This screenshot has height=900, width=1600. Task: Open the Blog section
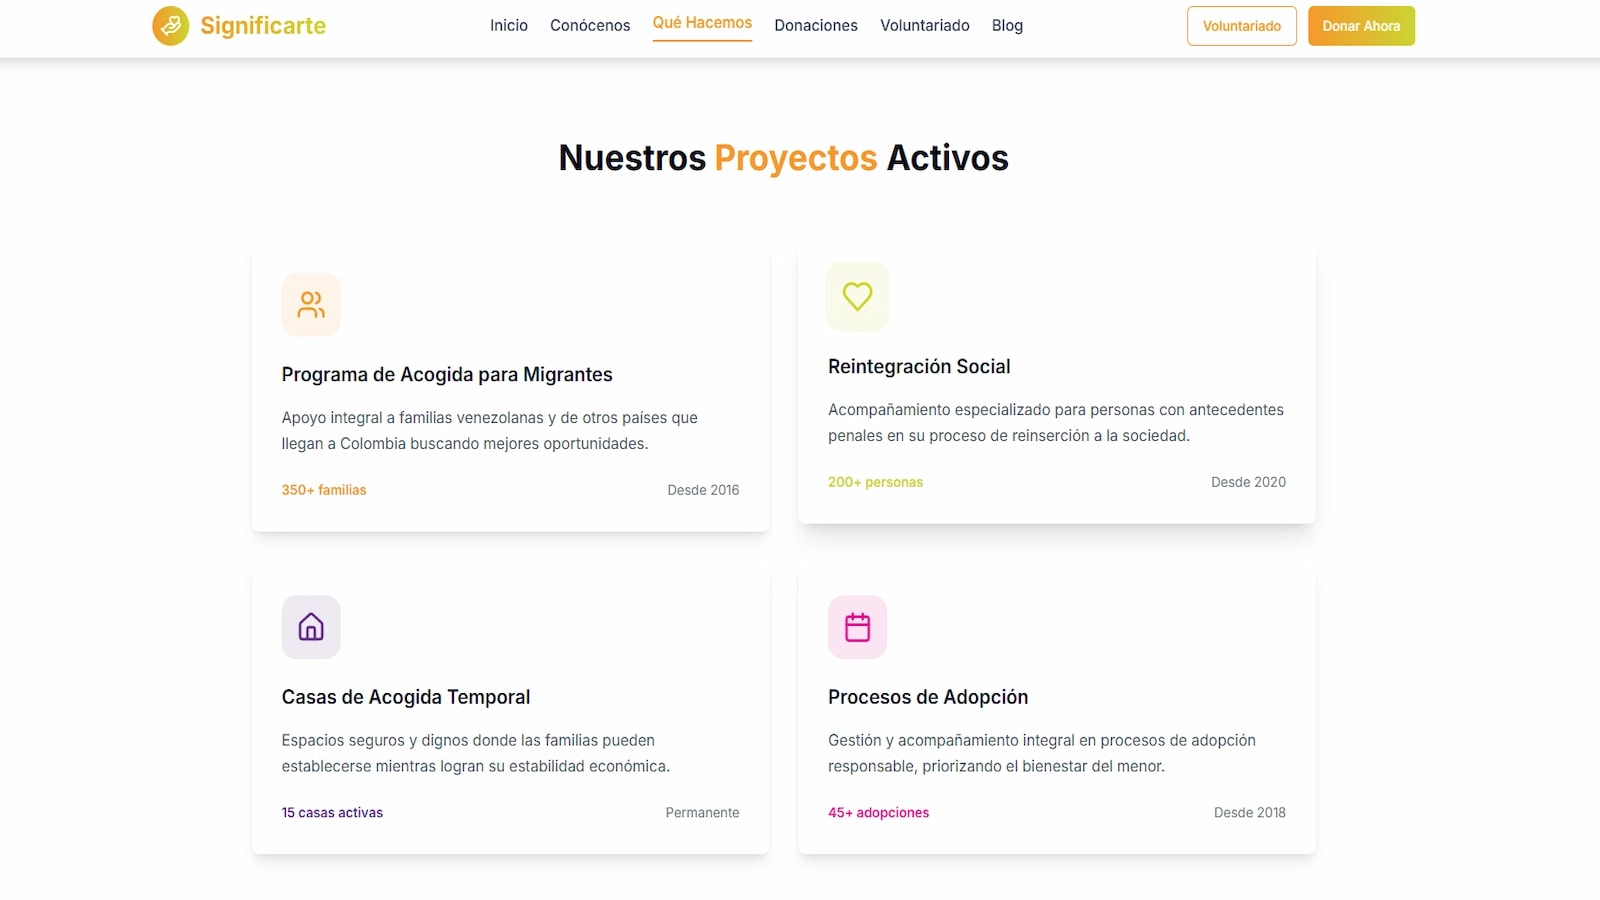pos(1007,25)
